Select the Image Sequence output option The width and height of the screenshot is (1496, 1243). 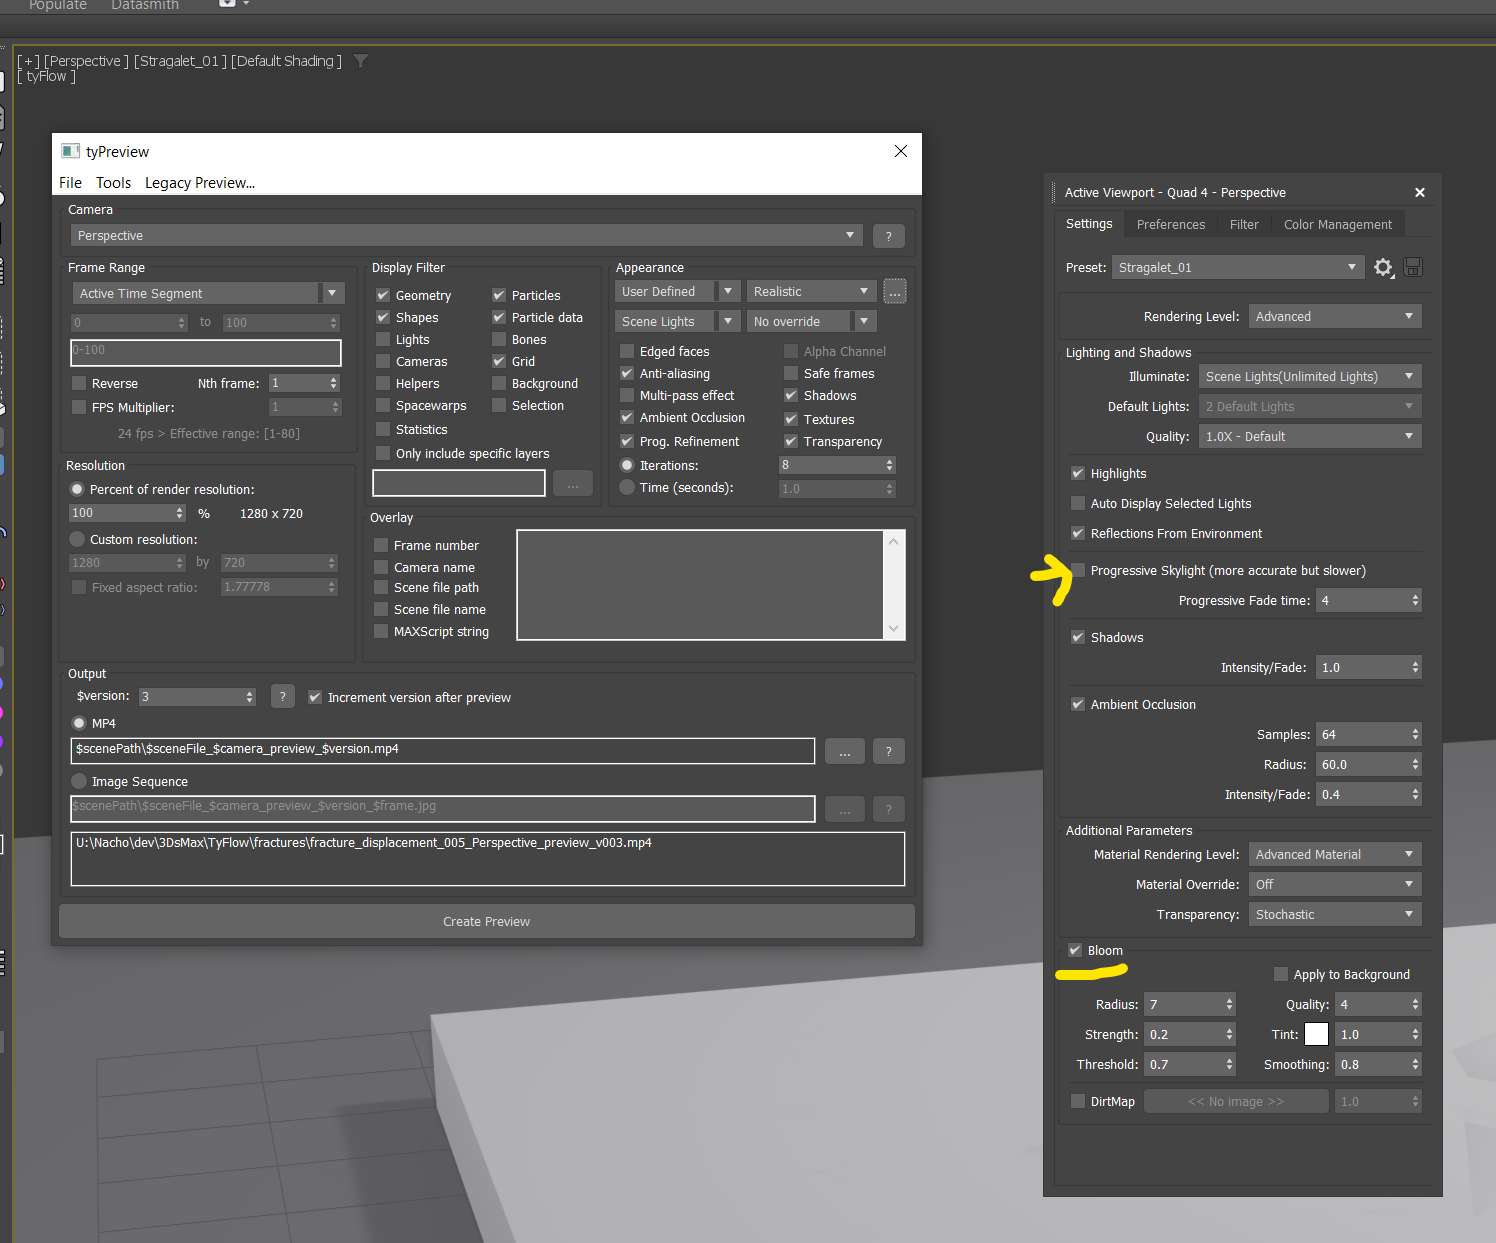pos(79,781)
